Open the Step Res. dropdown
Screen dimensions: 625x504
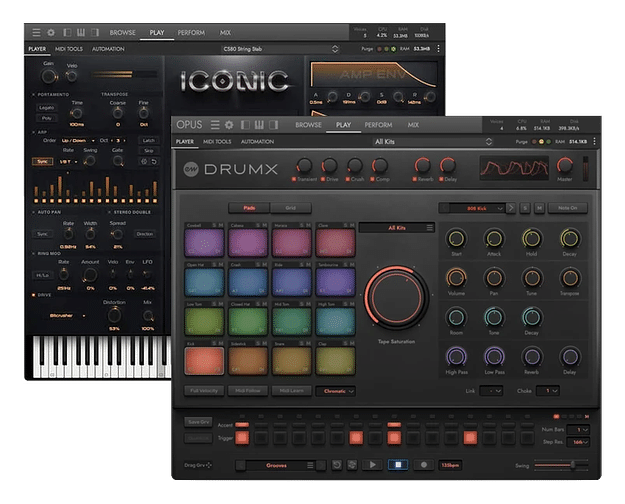point(578,442)
